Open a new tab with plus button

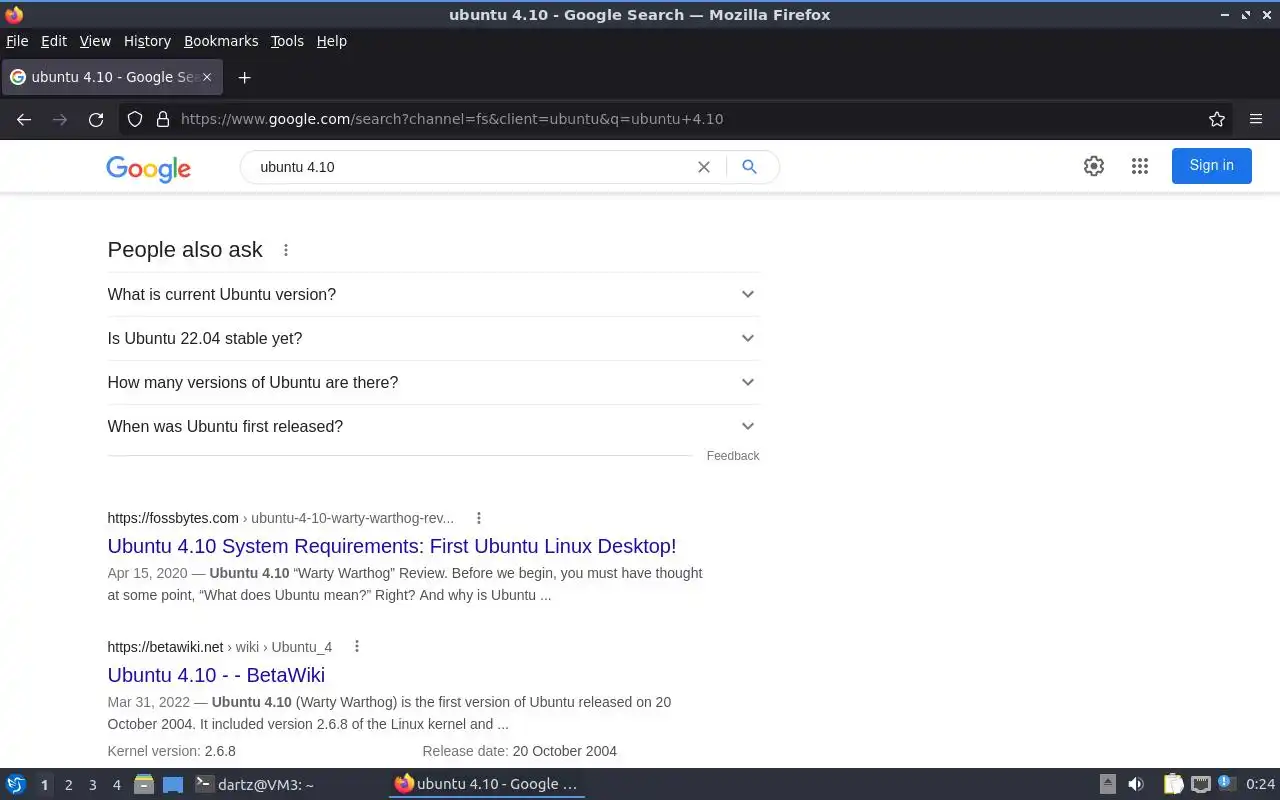[x=244, y=77]
